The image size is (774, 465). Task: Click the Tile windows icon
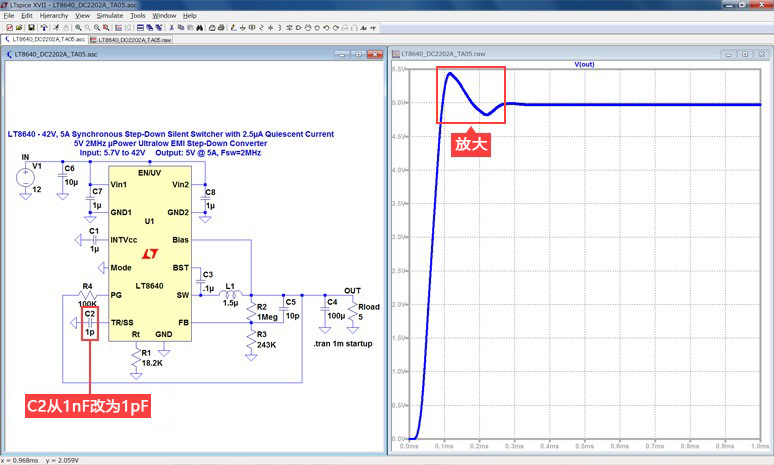(x=140, y=28)
